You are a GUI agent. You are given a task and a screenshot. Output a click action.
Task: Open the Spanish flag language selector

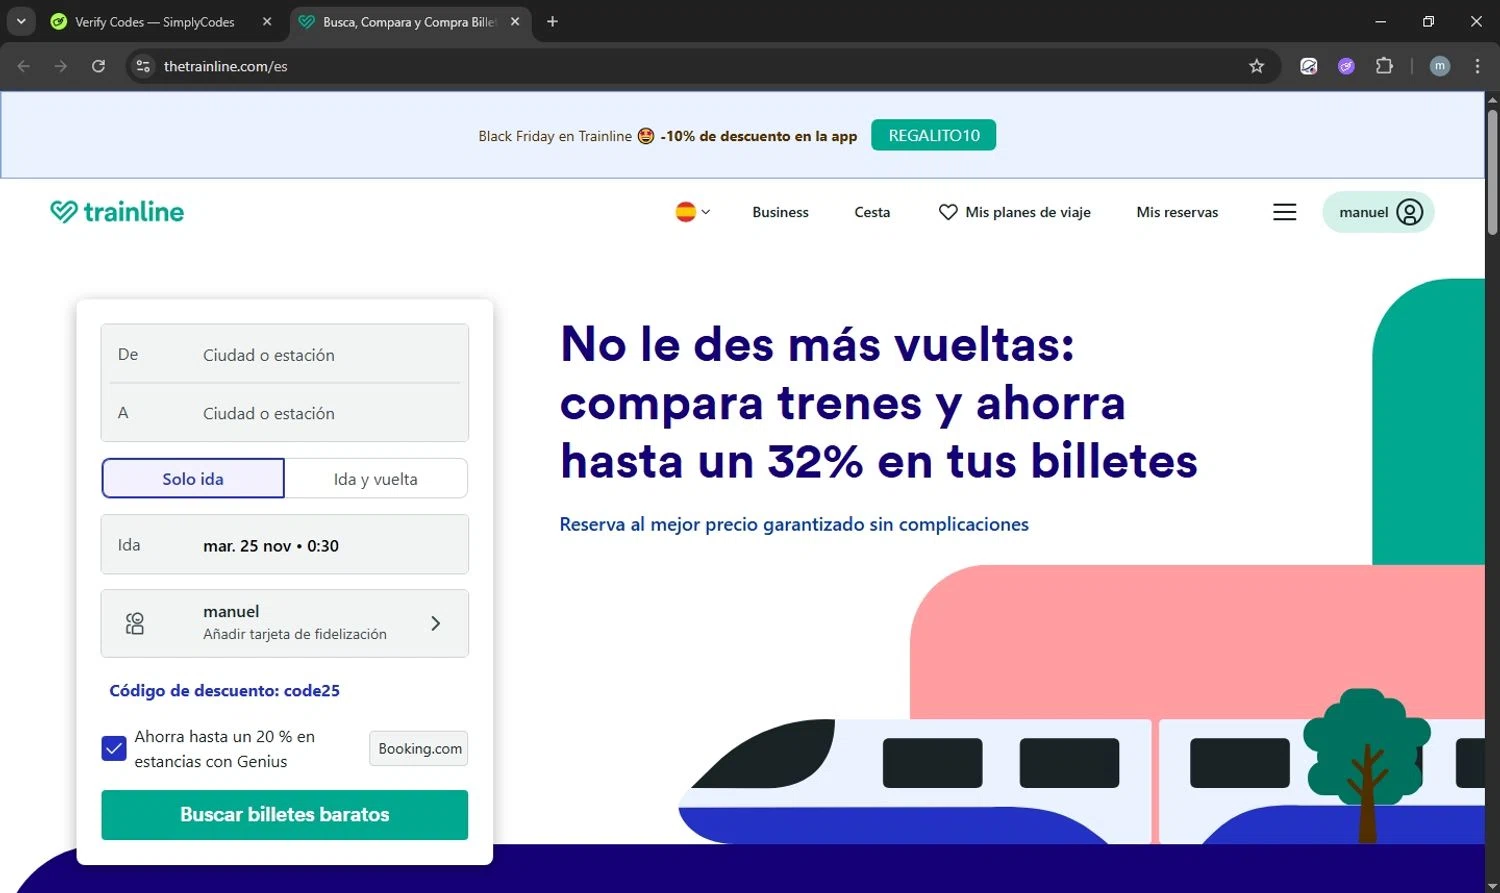692,212
